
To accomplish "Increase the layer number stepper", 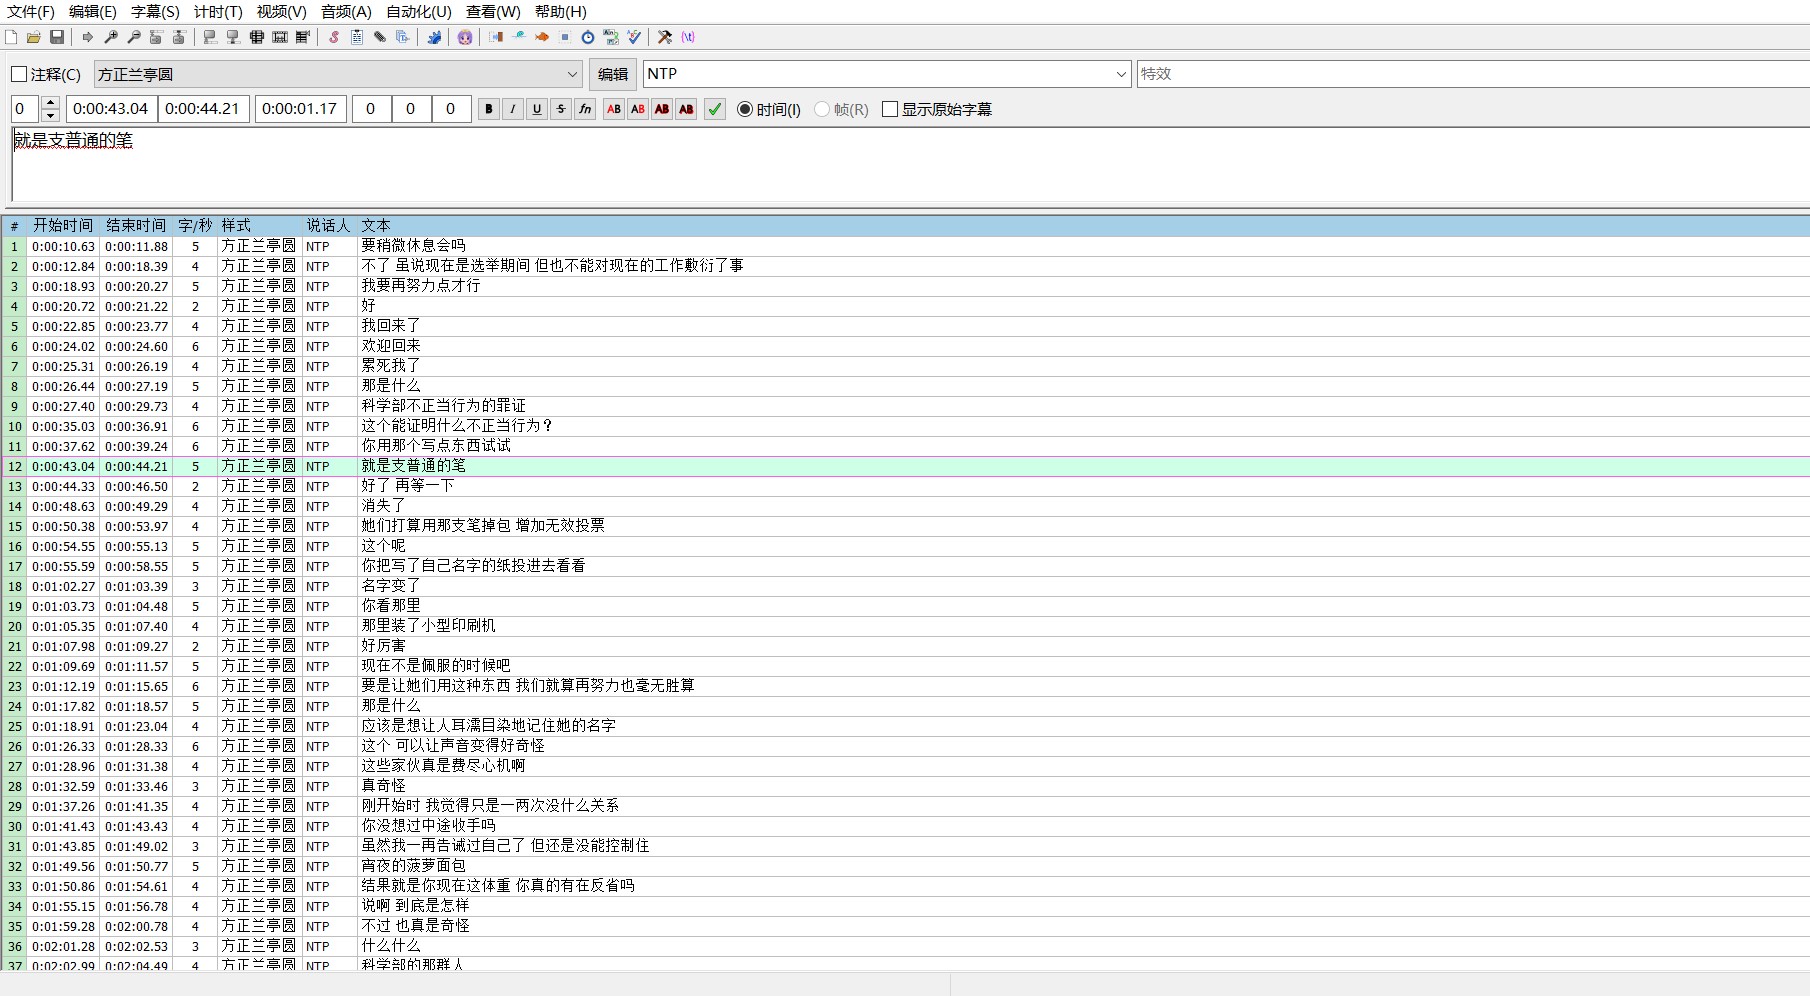I will click(51, 103).
